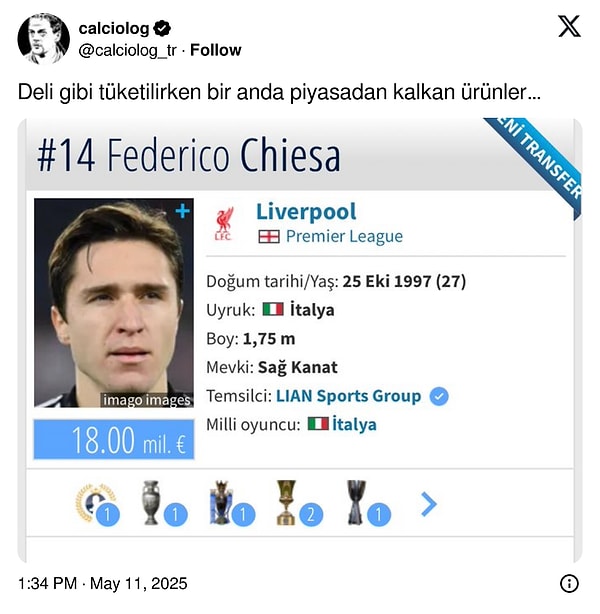Open the tweet timestamp link

click(102, 584)
